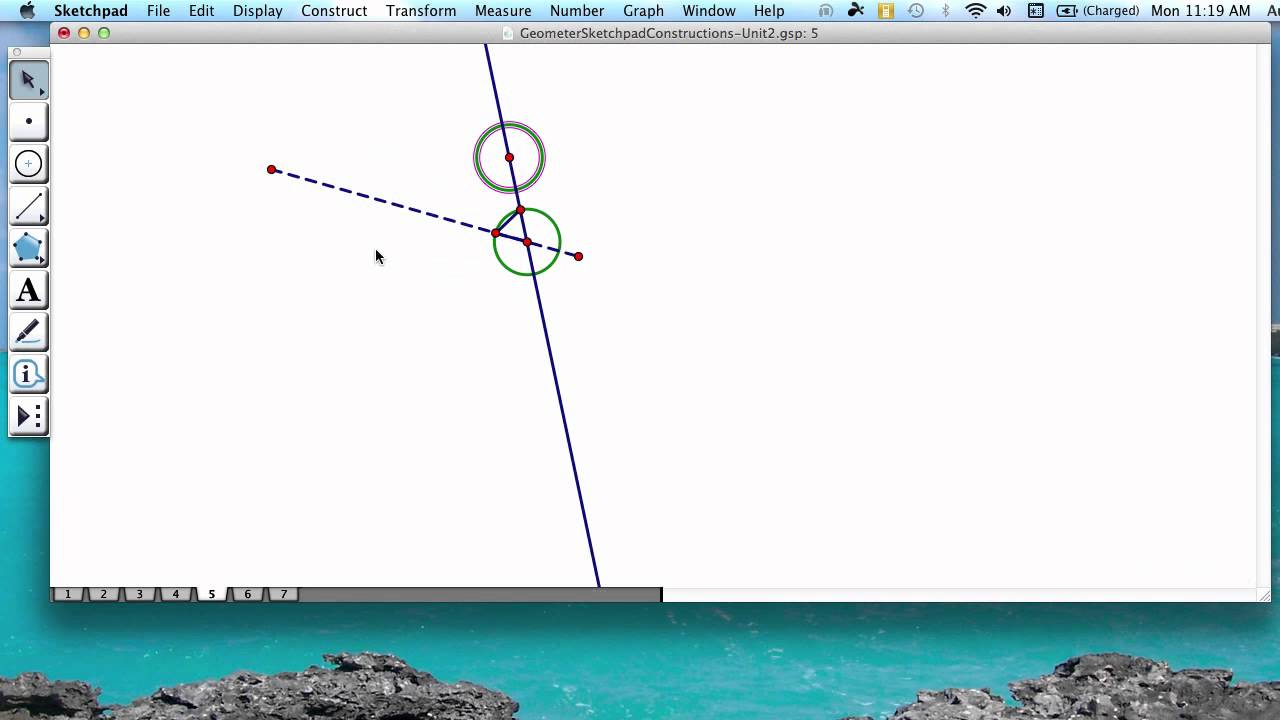Open the Edit menu
The image size is (1280, 720).
point(201,11)
